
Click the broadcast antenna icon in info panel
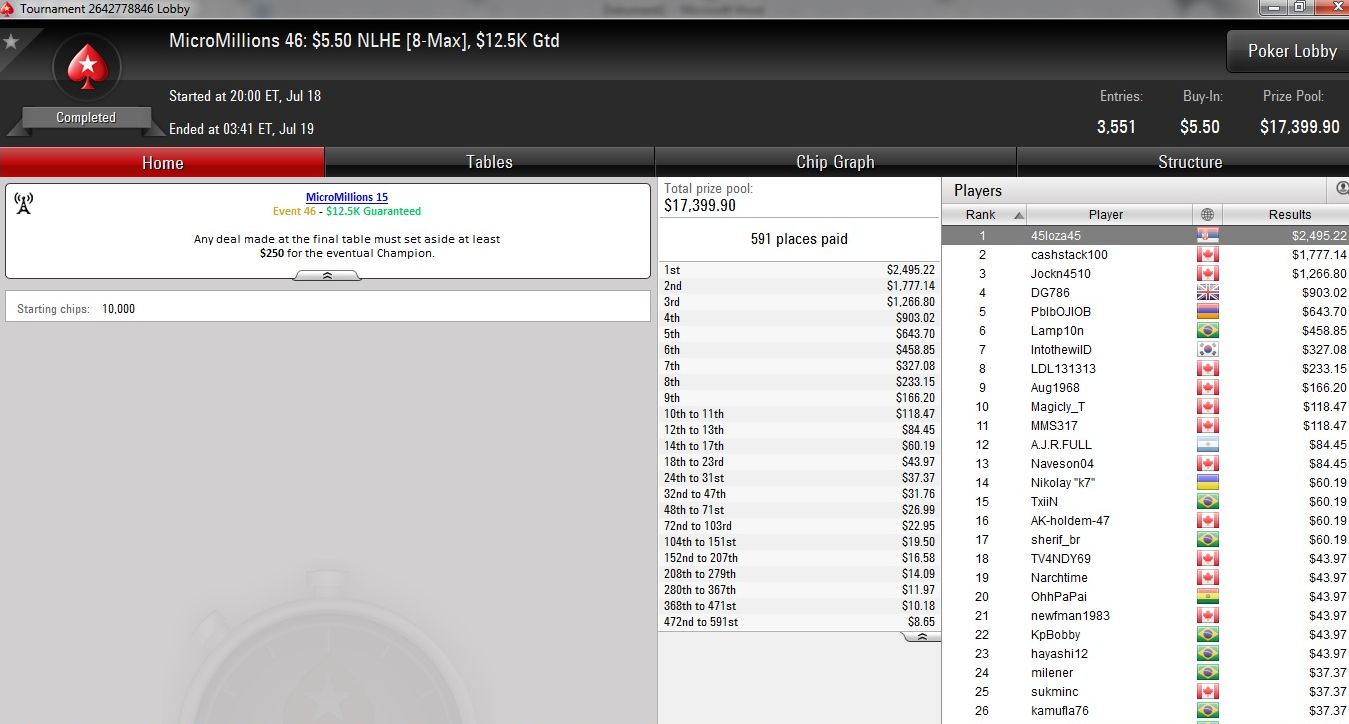pos(24,204)
